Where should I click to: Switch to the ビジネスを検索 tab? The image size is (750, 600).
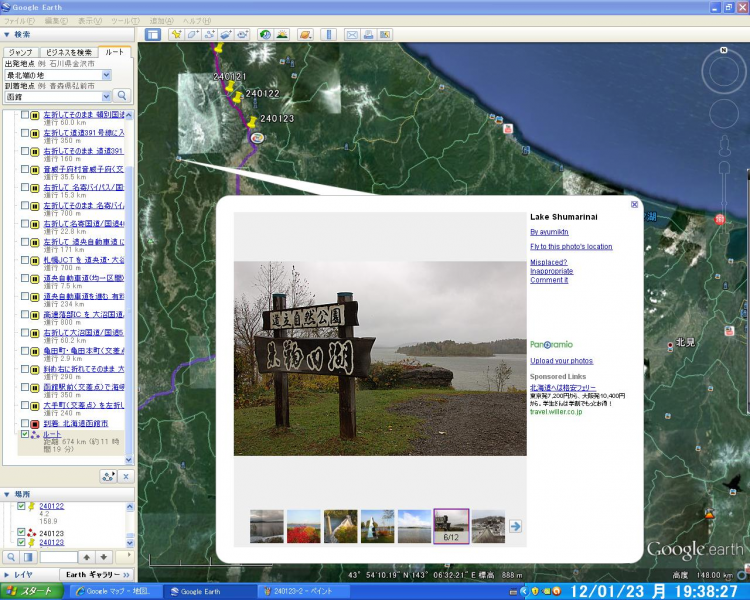point(68,52)
